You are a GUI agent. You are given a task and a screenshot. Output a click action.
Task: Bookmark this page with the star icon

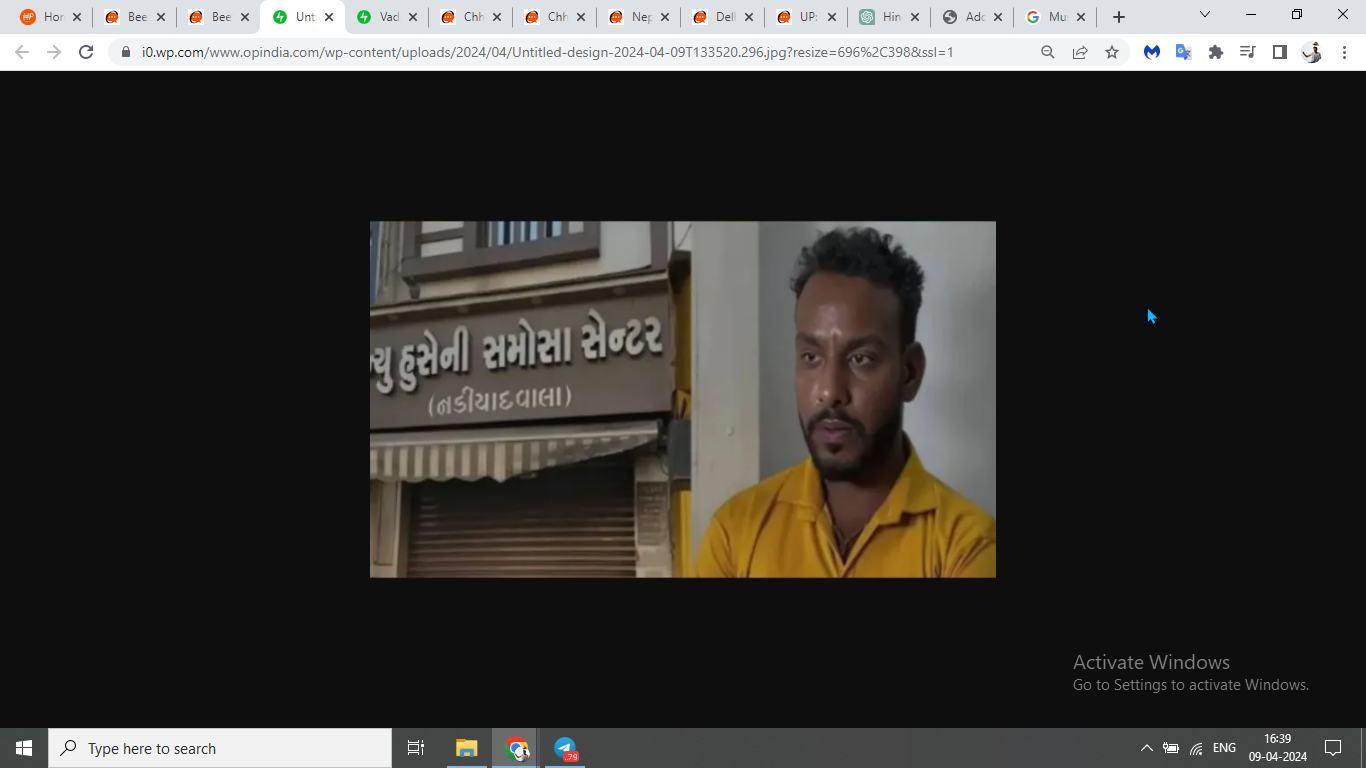coord(1112,52)
